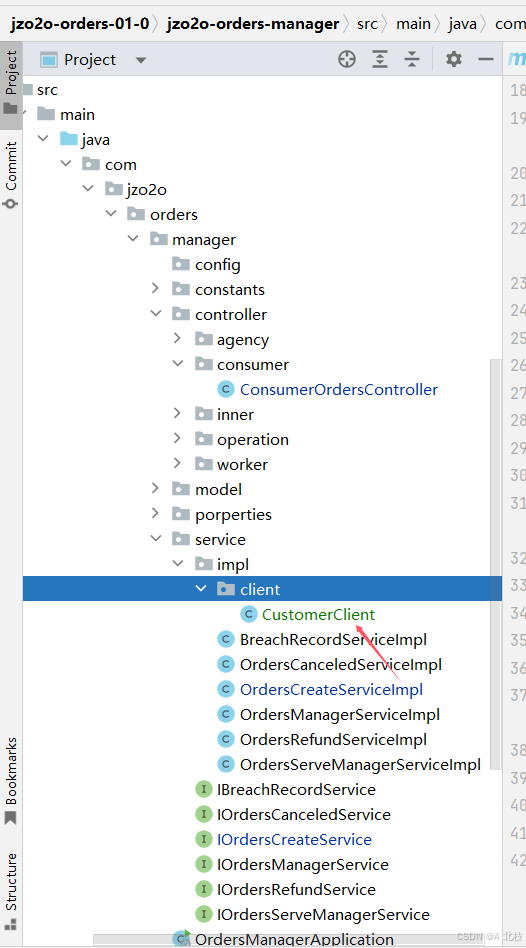Open BreachRecordServiceImpl class

tap(333, 639)
